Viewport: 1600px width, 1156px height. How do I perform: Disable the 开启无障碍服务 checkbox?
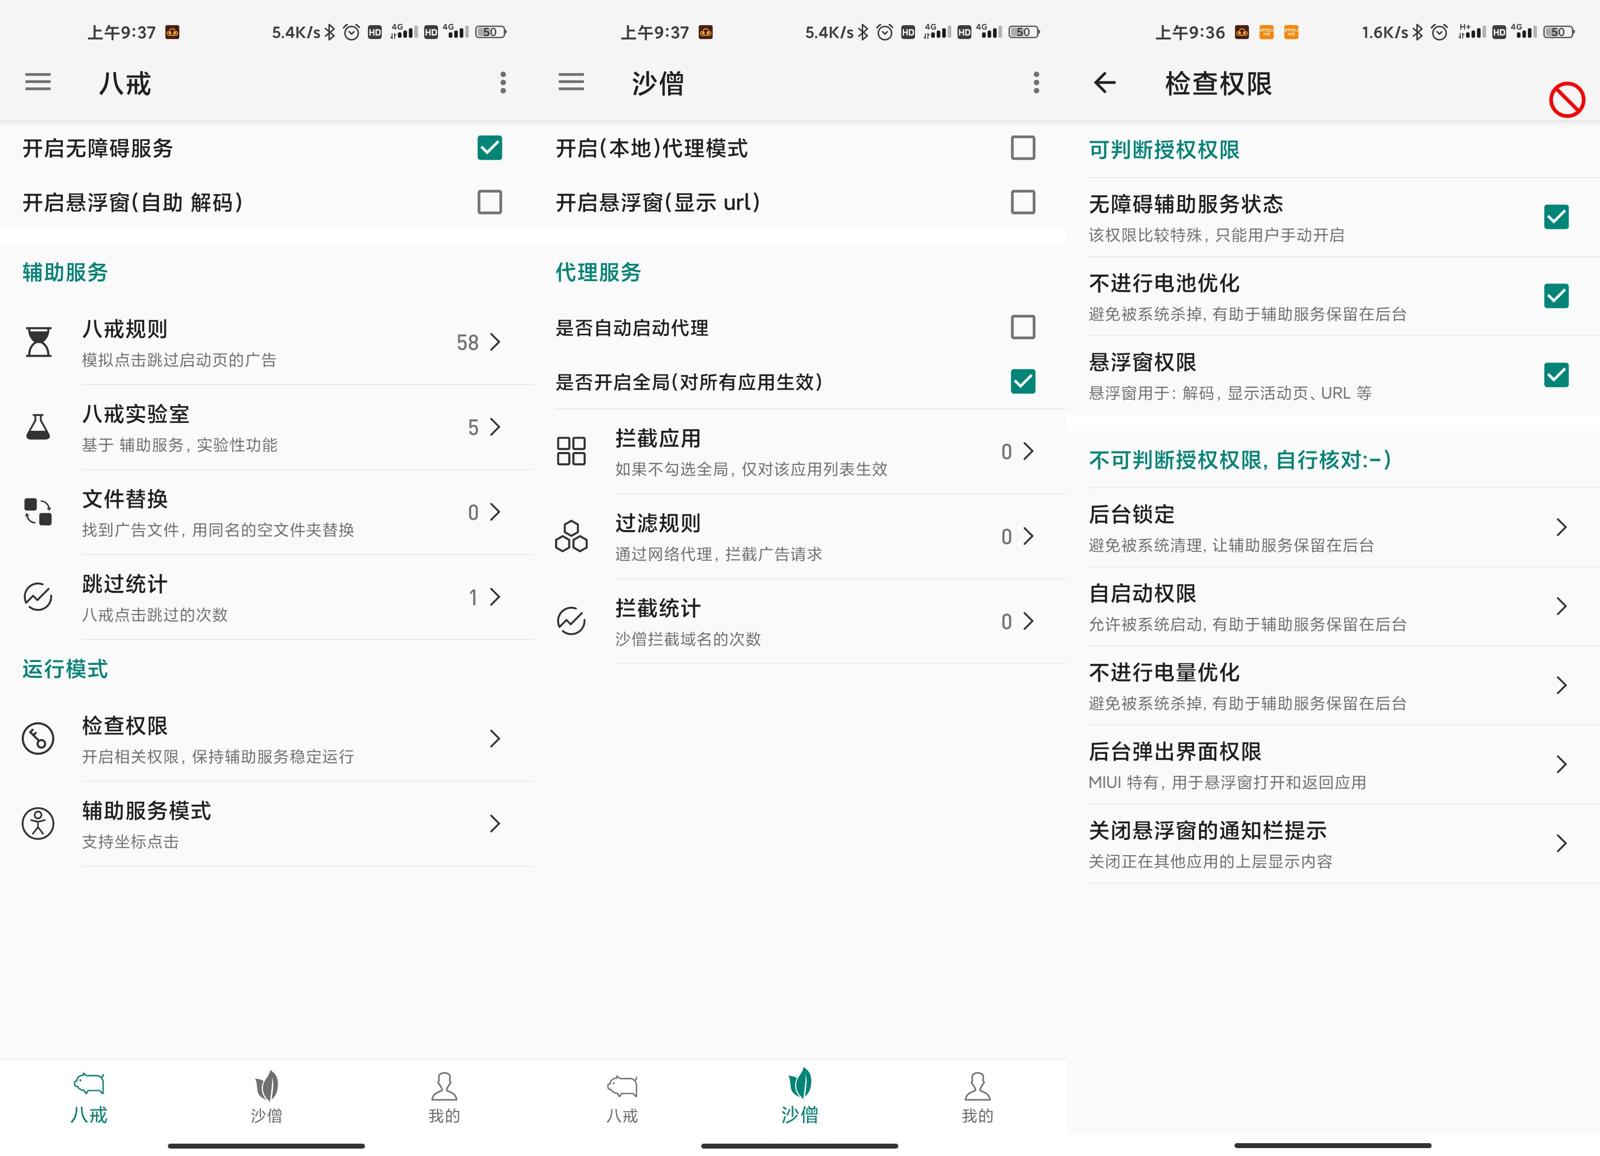click(489, 148)
